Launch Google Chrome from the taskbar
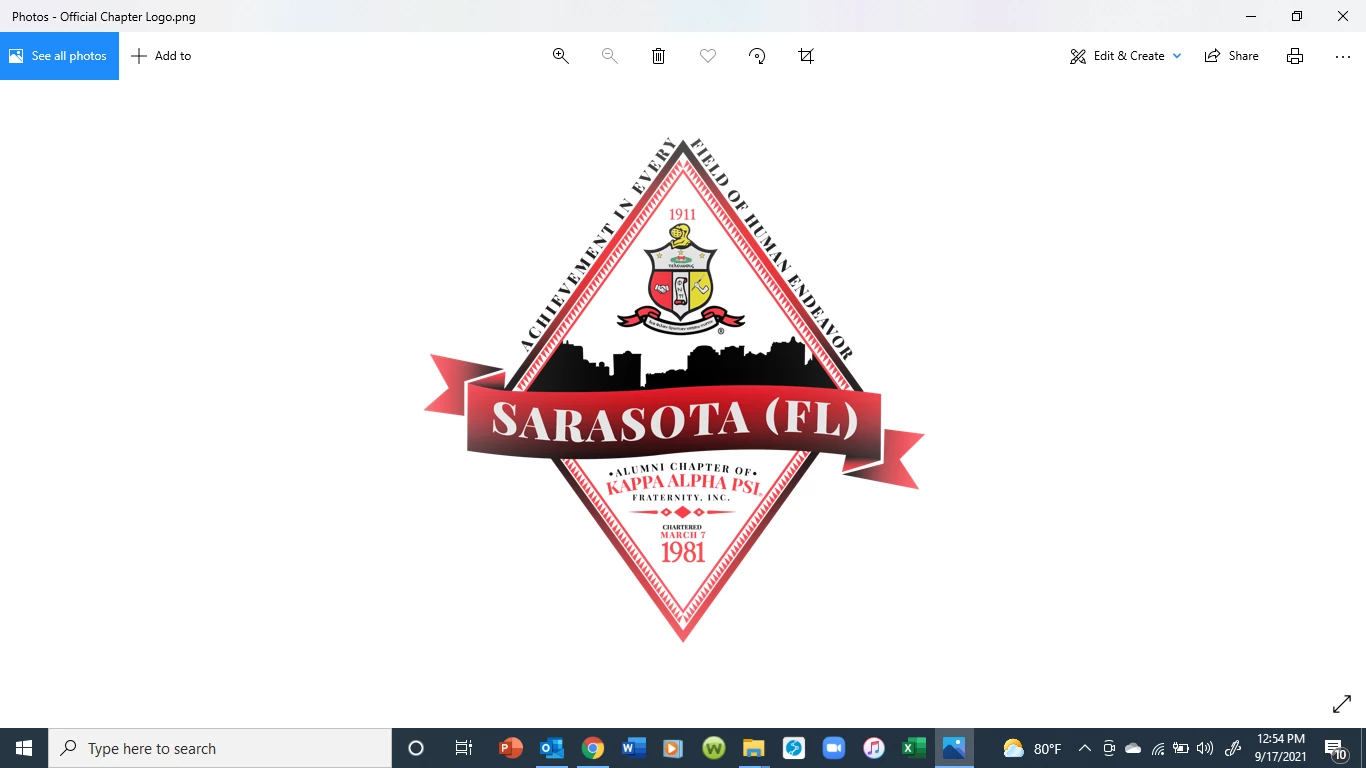The height and width of the screenshot is (768, 1366). pos(592,748)
